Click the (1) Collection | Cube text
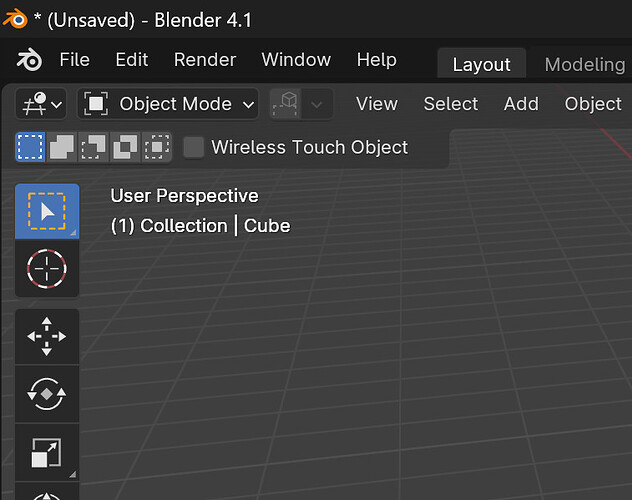The height and width of the screenshot is (500, 632). pyautogui.click(x=200, y=226)
